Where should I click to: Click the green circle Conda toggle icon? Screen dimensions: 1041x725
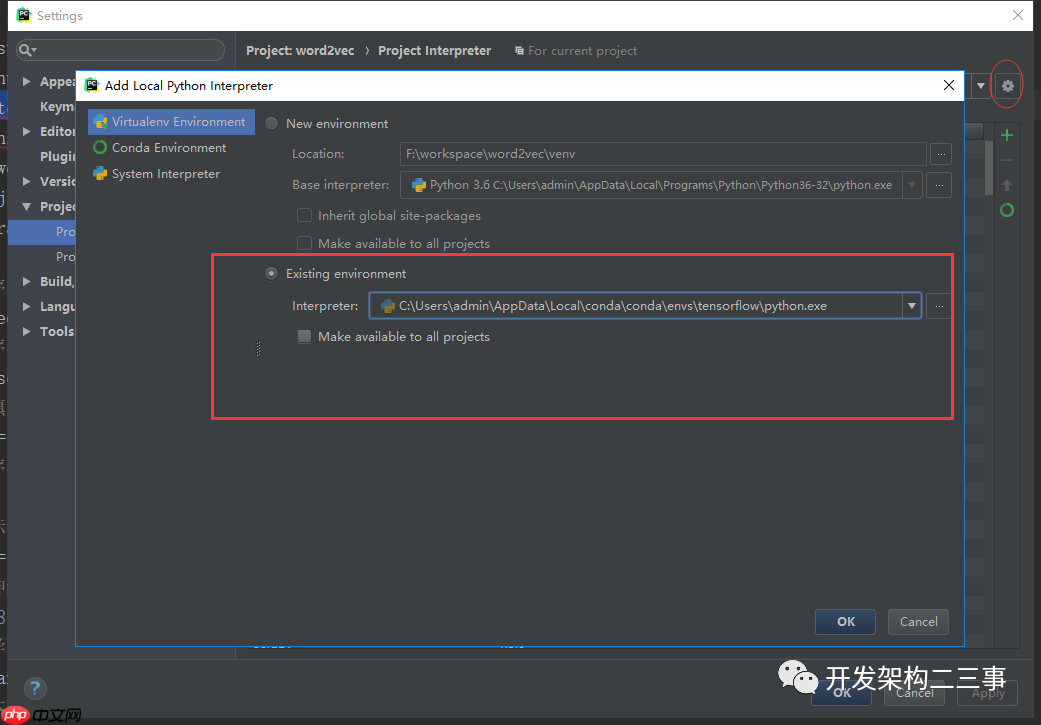point(1006,210)
